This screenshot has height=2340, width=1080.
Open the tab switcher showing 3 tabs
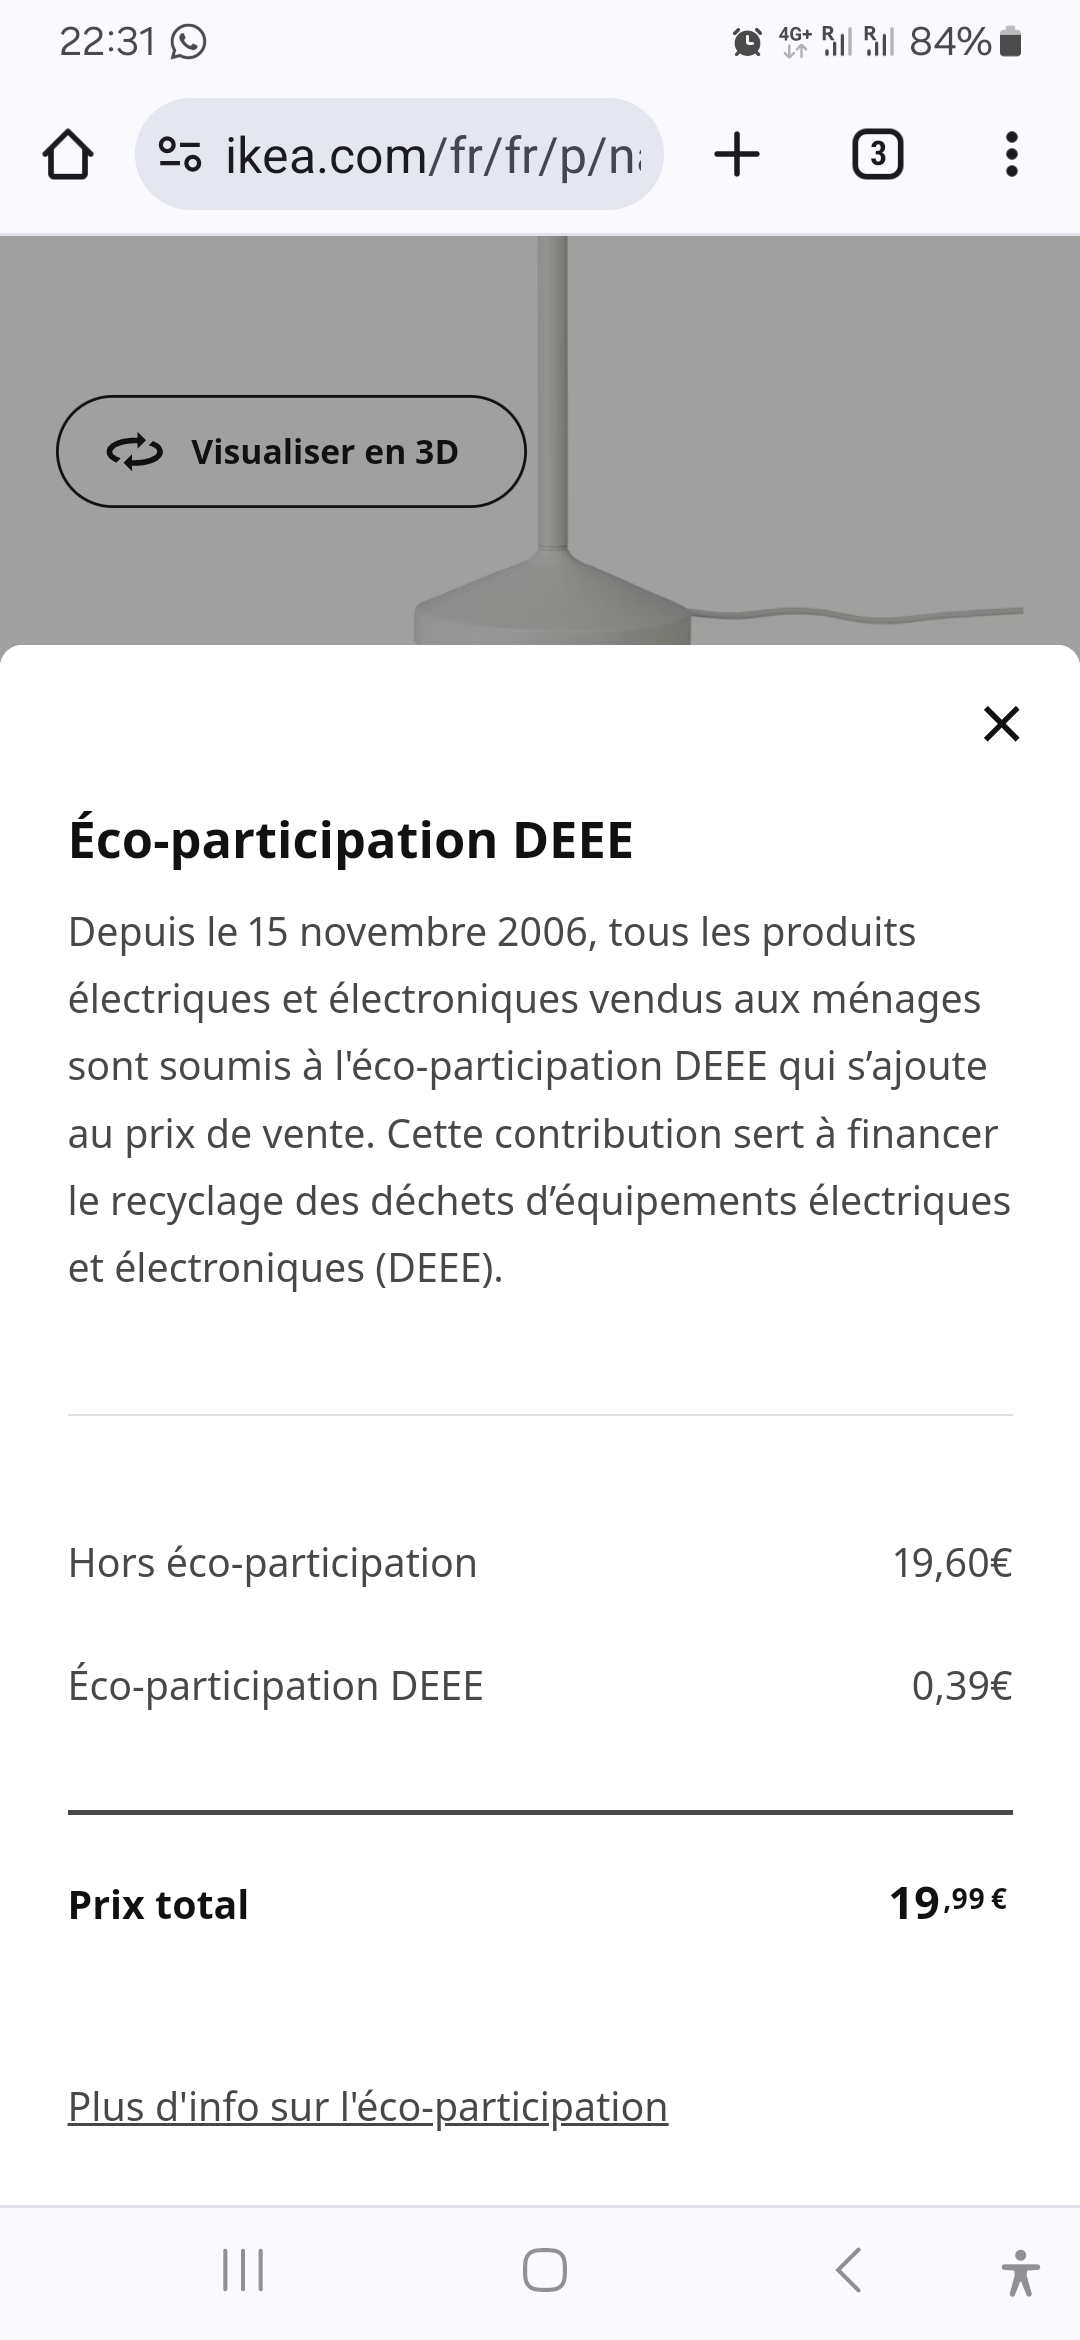coord(877,155)
